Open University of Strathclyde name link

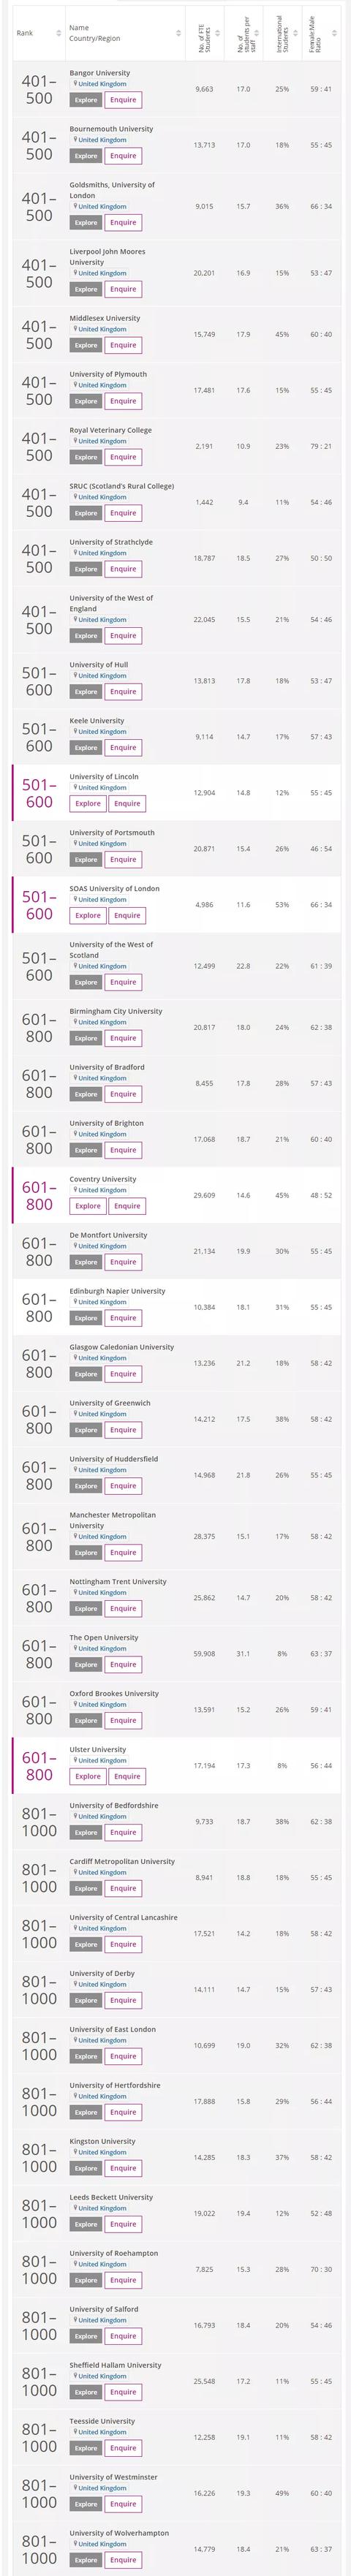tap(111, 542)
